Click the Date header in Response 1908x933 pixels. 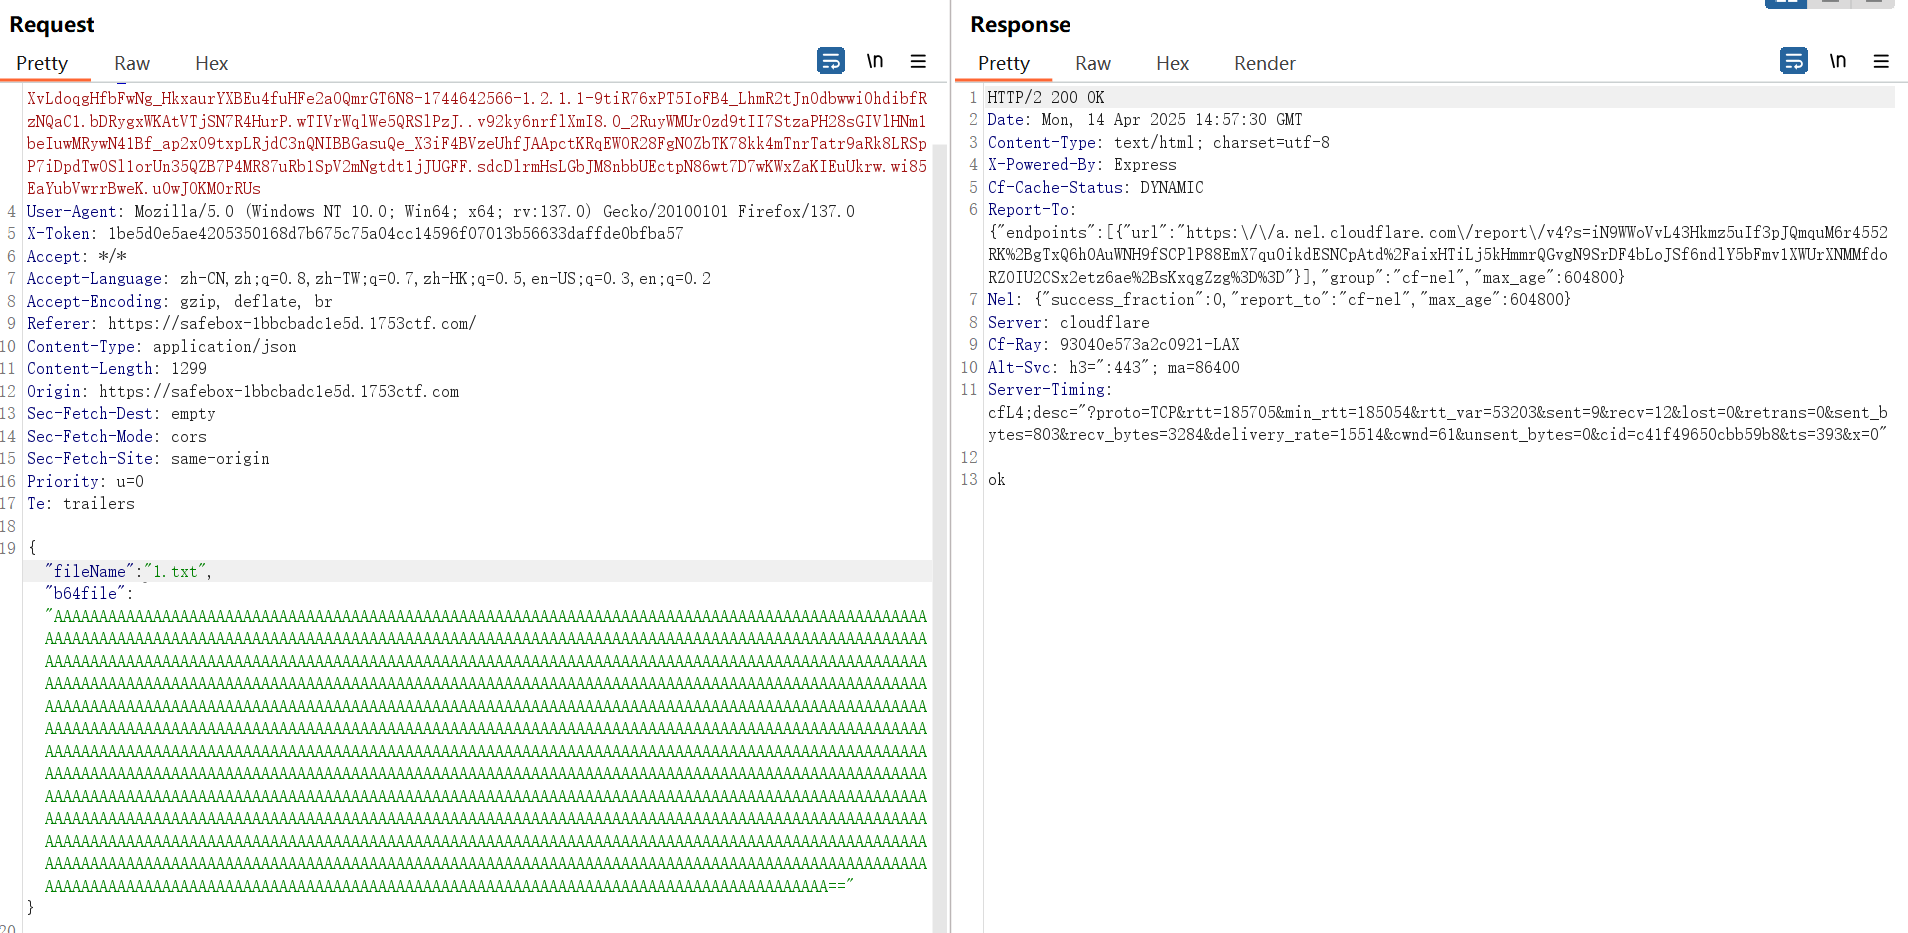1144,119
